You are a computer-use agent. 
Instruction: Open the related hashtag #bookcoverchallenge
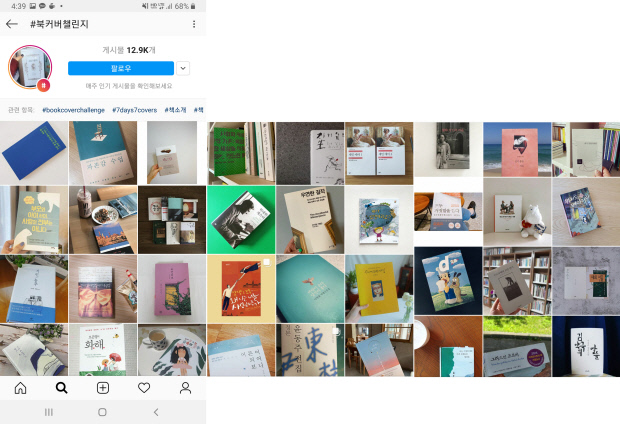coord(74,110)
